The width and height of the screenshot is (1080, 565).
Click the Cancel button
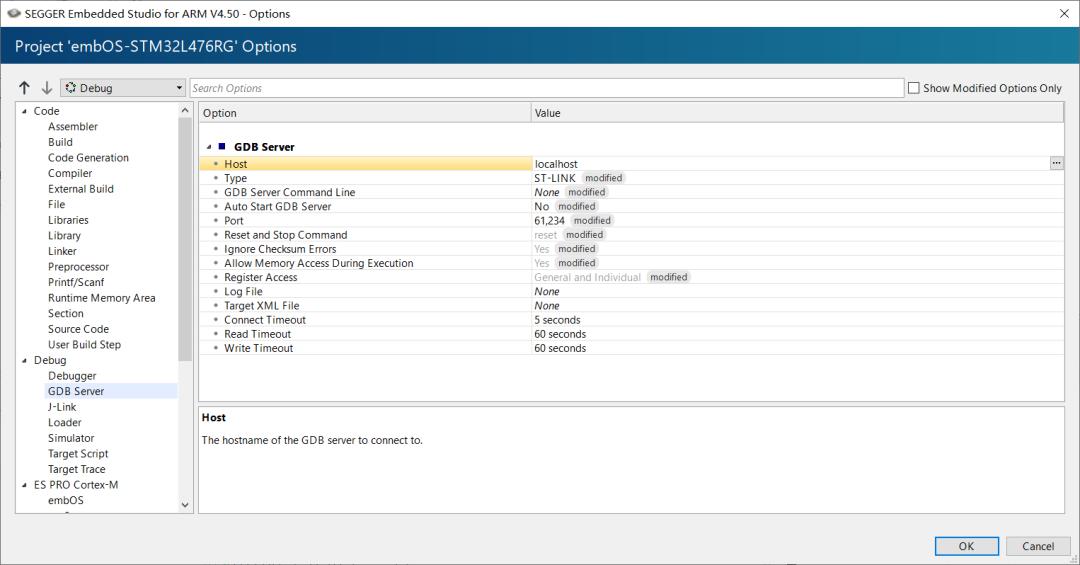click(1037, 546)
